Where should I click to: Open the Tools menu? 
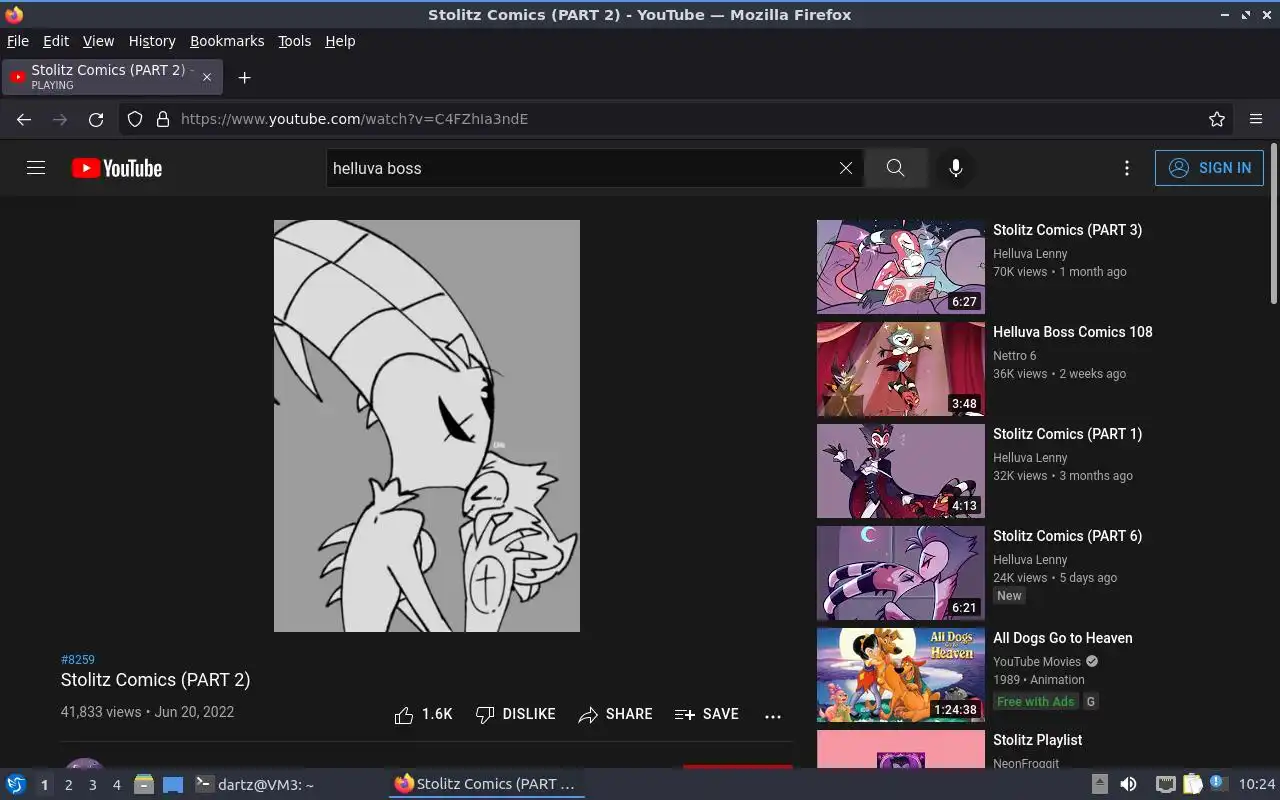click(294, 41)
